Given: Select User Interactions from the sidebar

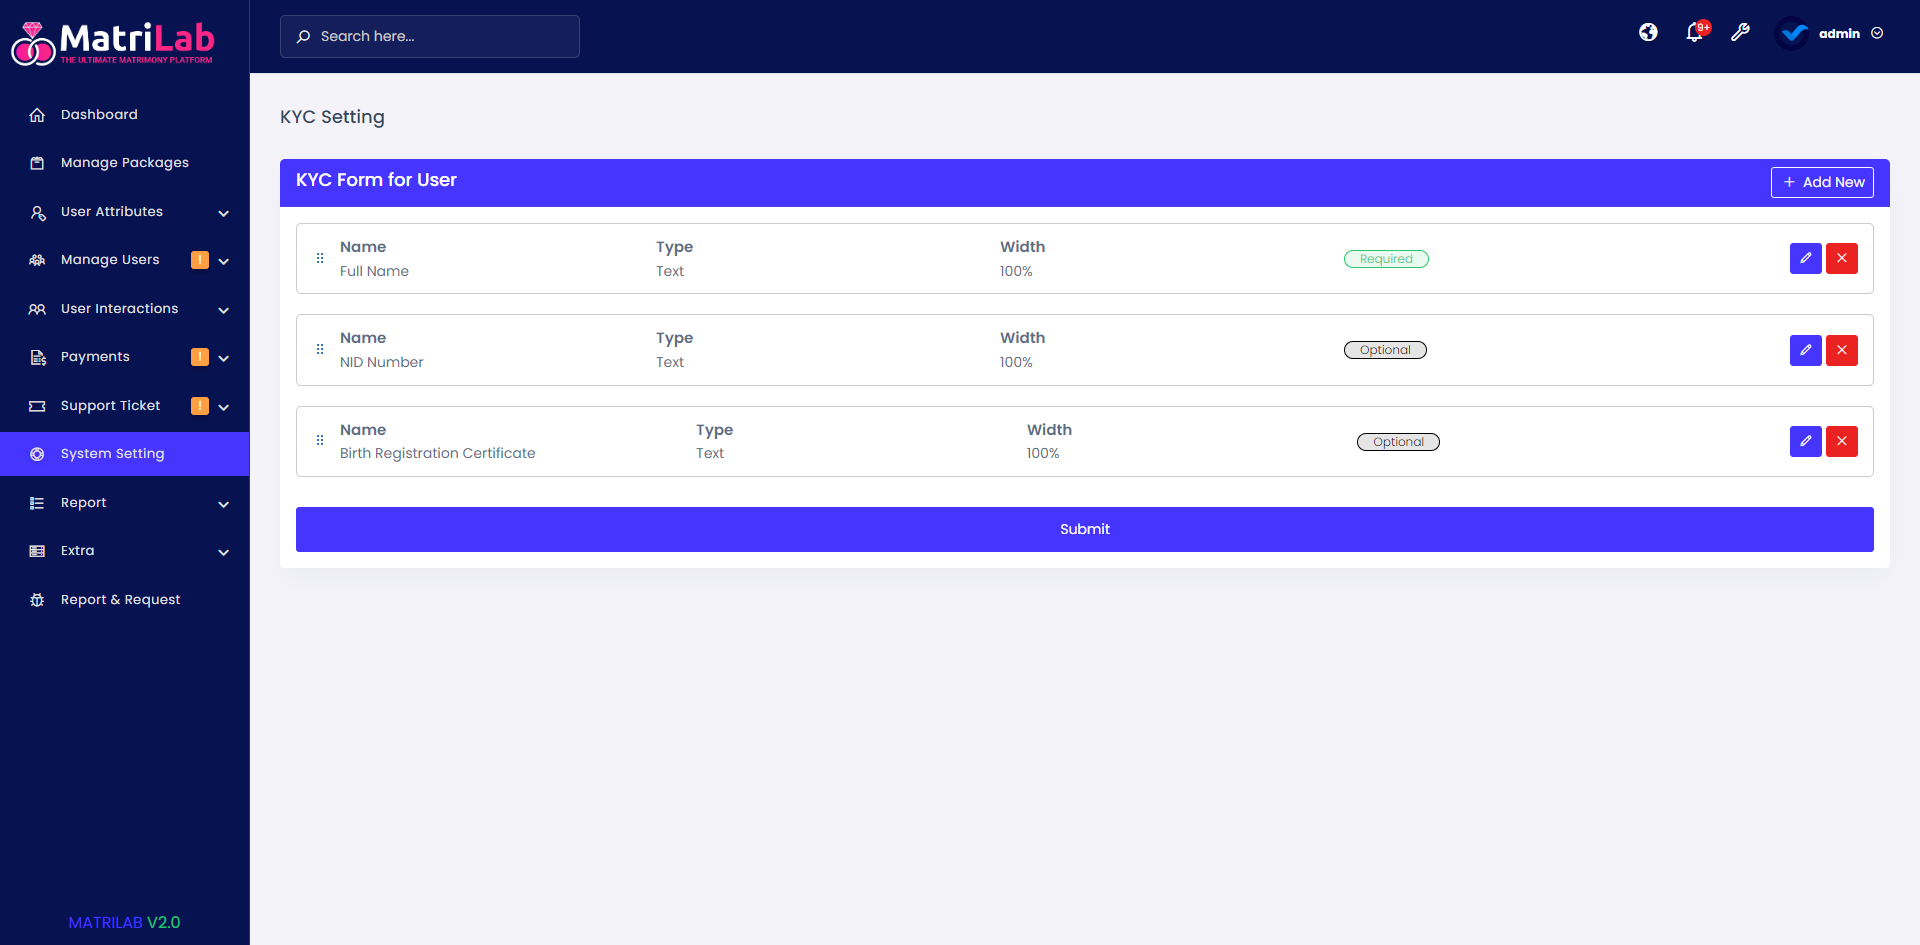Looking at the screenshot, I should click(x=120, y=308).
